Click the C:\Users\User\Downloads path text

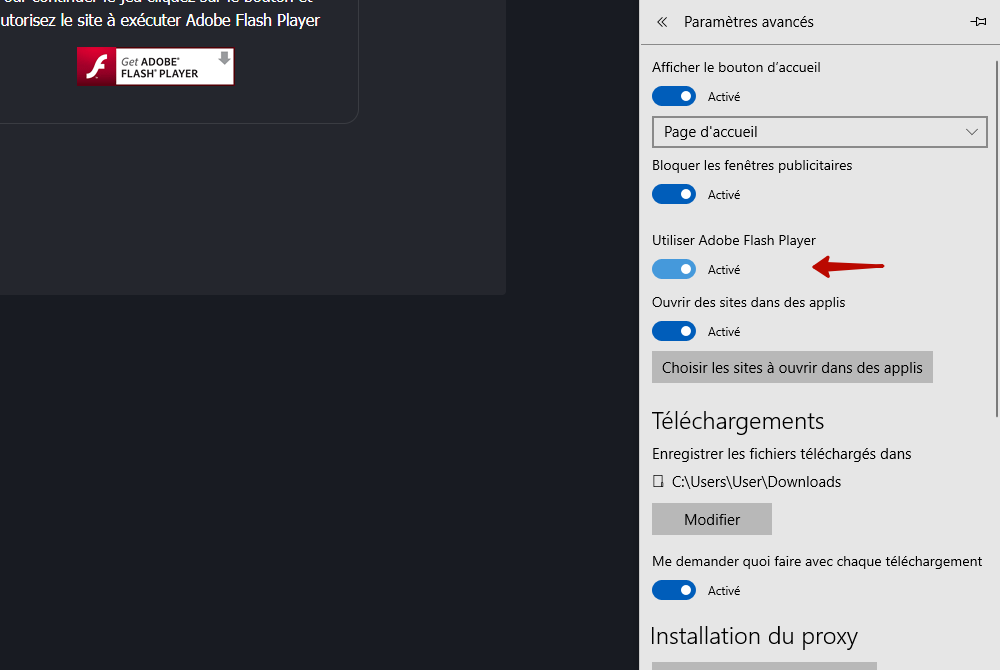coord(756,482)
